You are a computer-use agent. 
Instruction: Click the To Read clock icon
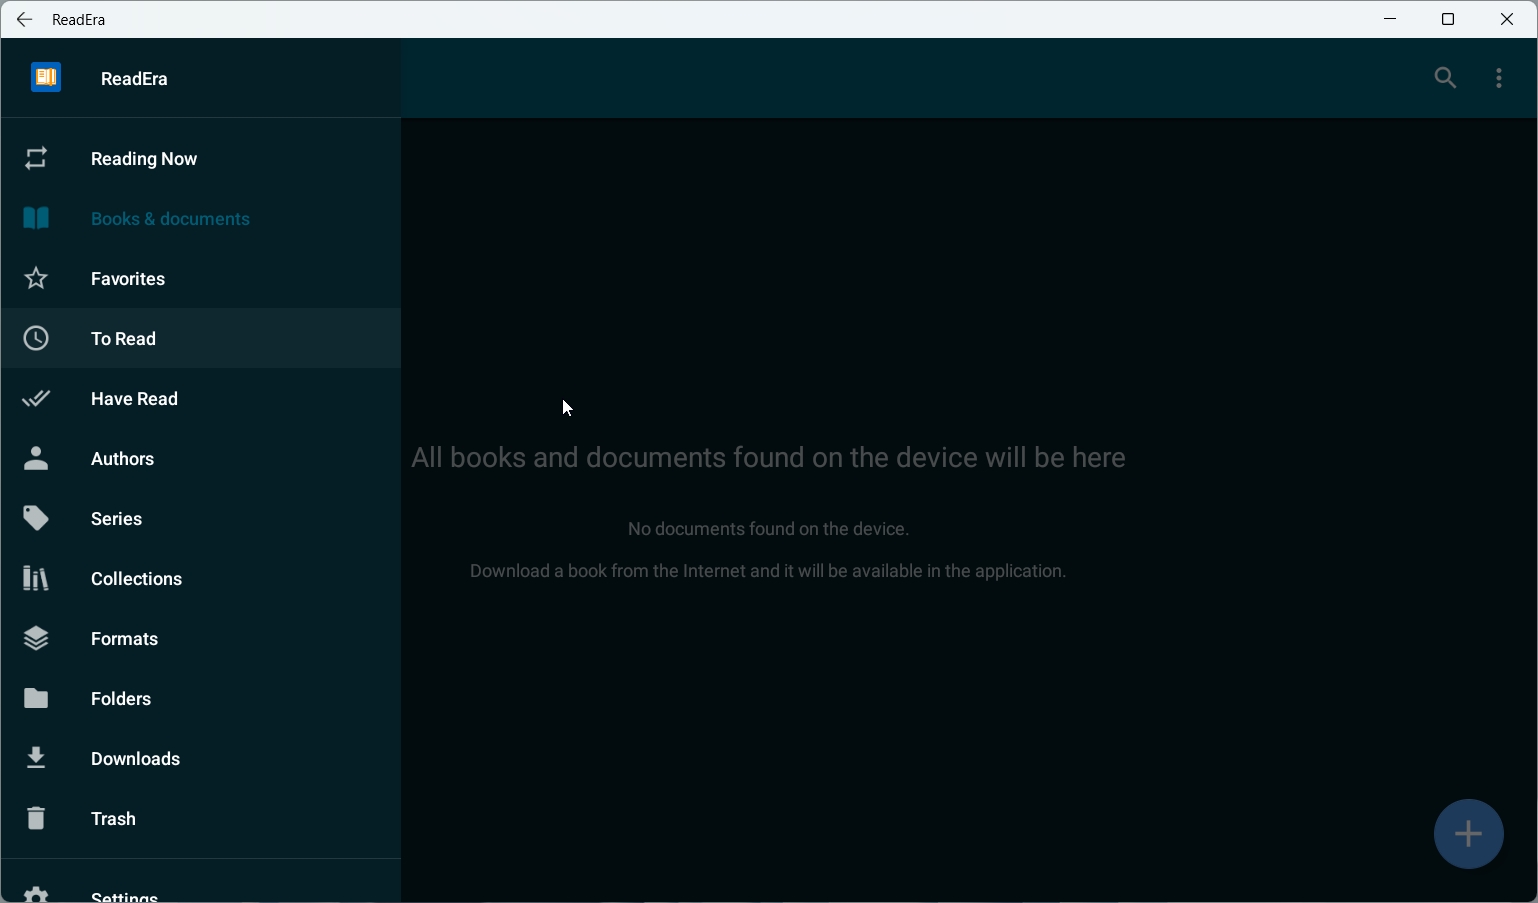click(x=36, y=339)
